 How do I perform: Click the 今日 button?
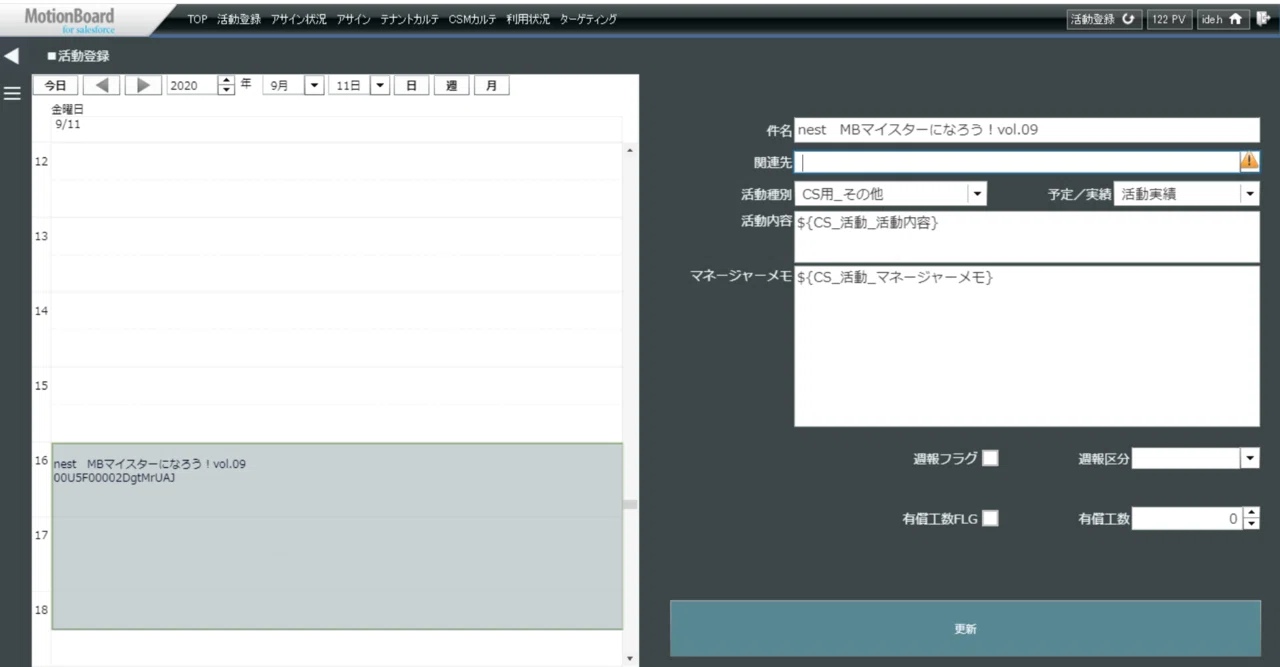tap(56, 86)
